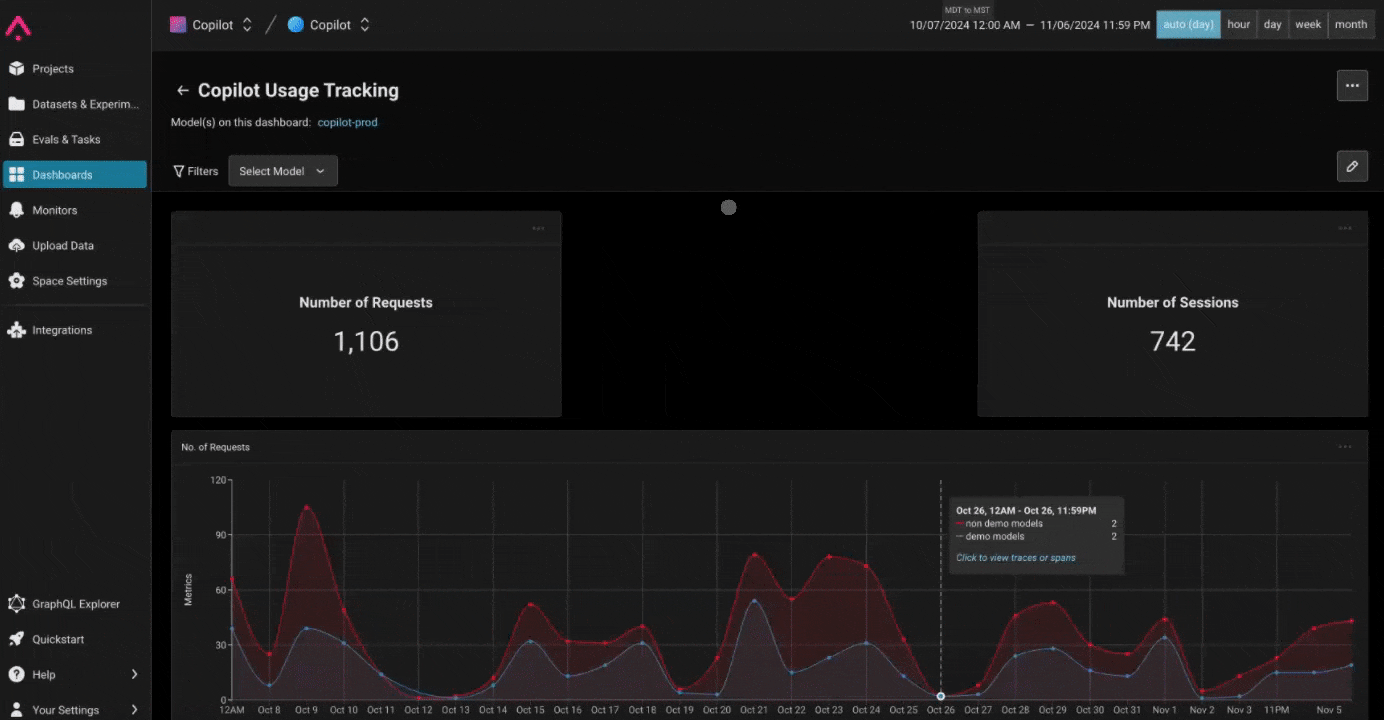This screenshot has height=720, width=1384.
Task: Click the Integrations puzzle icon
Action: point(16,330)
